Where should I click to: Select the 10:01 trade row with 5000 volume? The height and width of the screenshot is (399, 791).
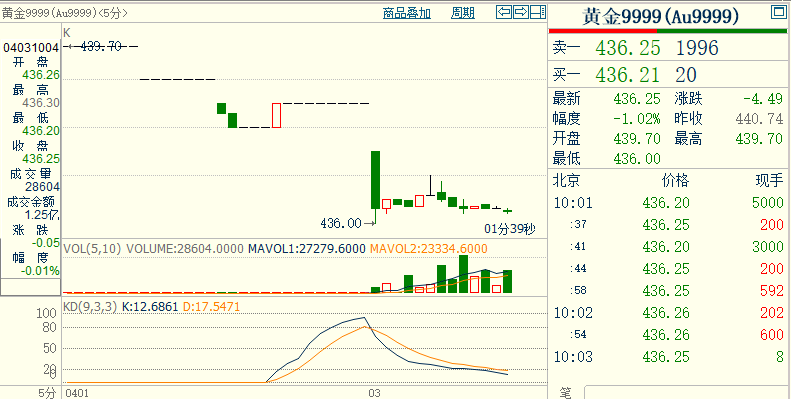tap(668, 203)
